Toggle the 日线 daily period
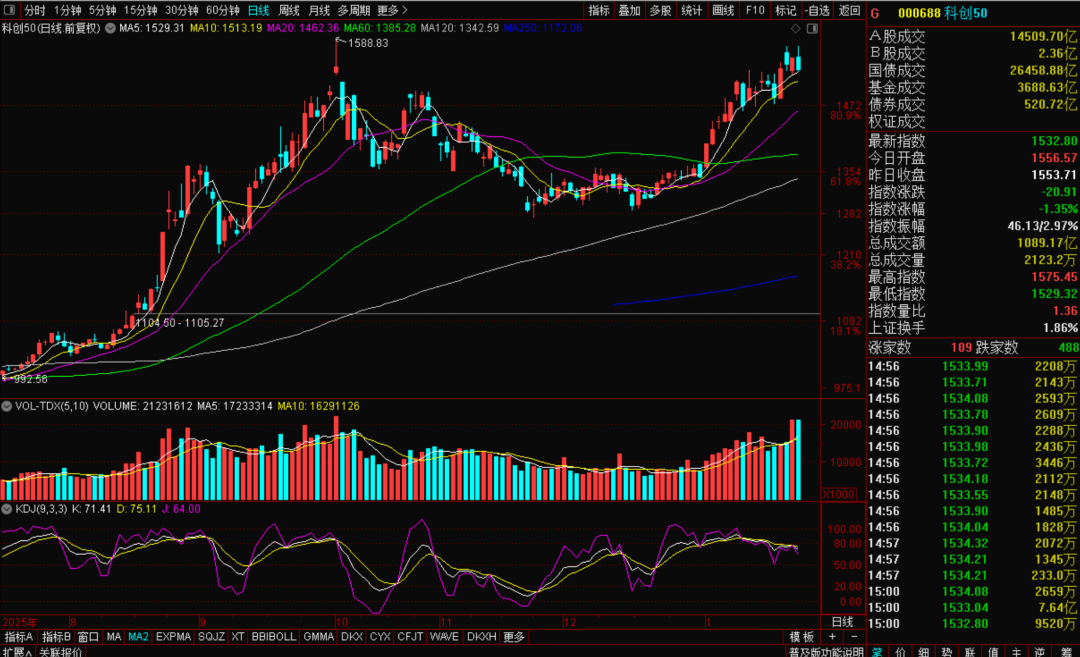 [258, 11]
